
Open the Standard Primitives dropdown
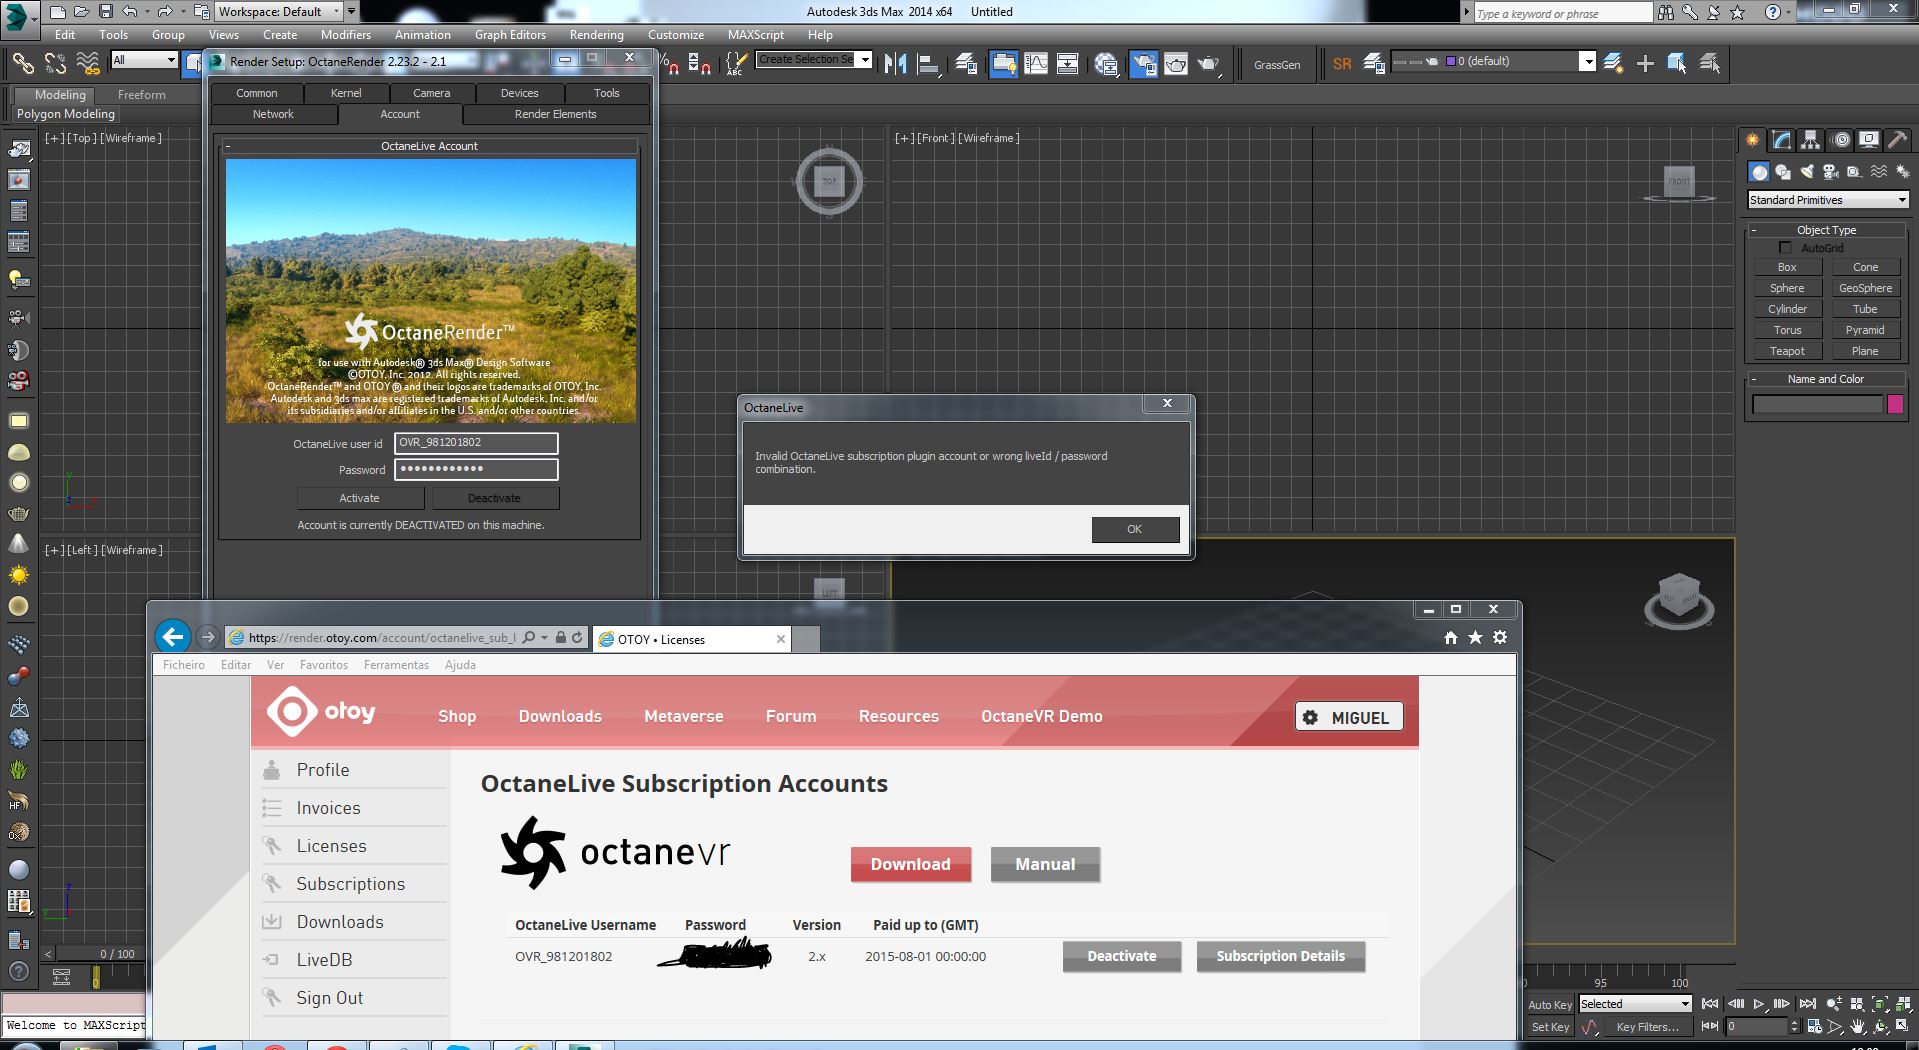tap(1828, 200)
